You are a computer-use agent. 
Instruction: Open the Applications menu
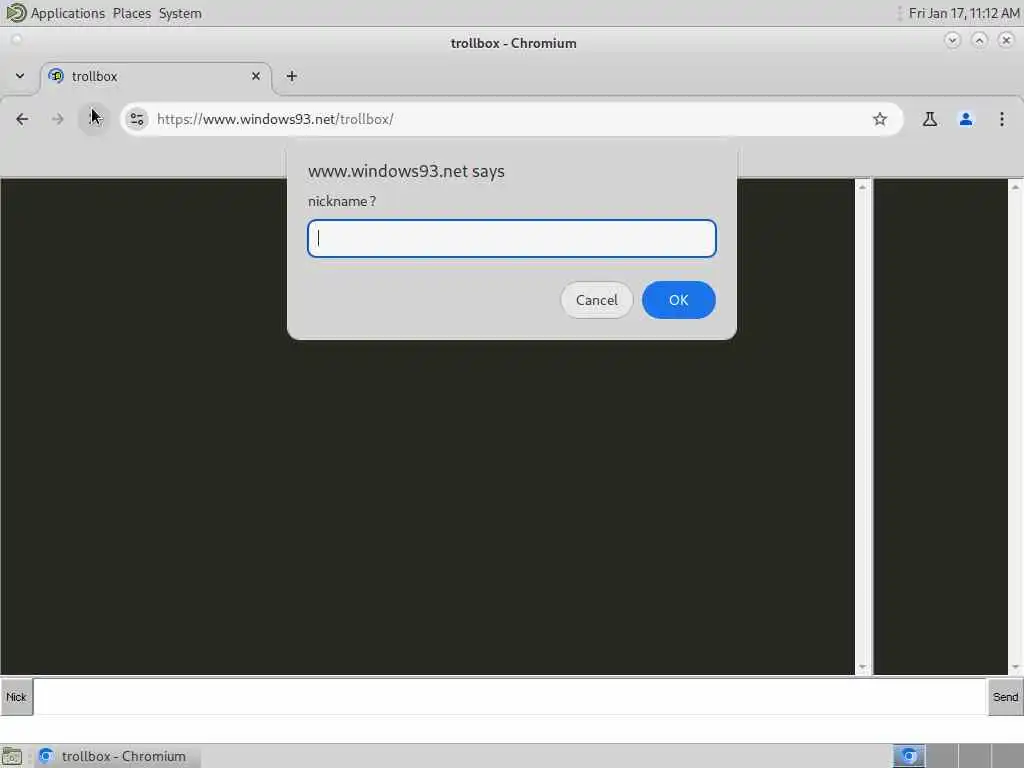[67, 13]
